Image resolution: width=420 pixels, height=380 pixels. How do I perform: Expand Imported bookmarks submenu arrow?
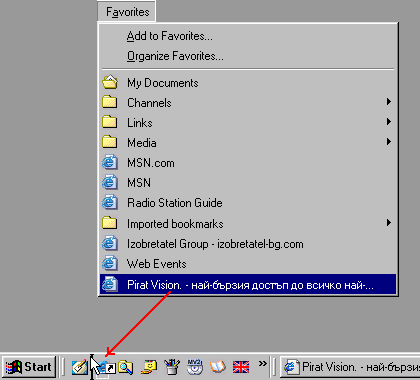388,223
